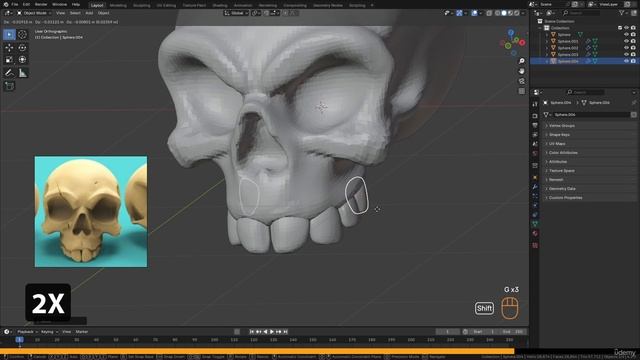Click the red X axis on navigation gizmo
This screenshot has height=360, width=640.
(522, 42)
